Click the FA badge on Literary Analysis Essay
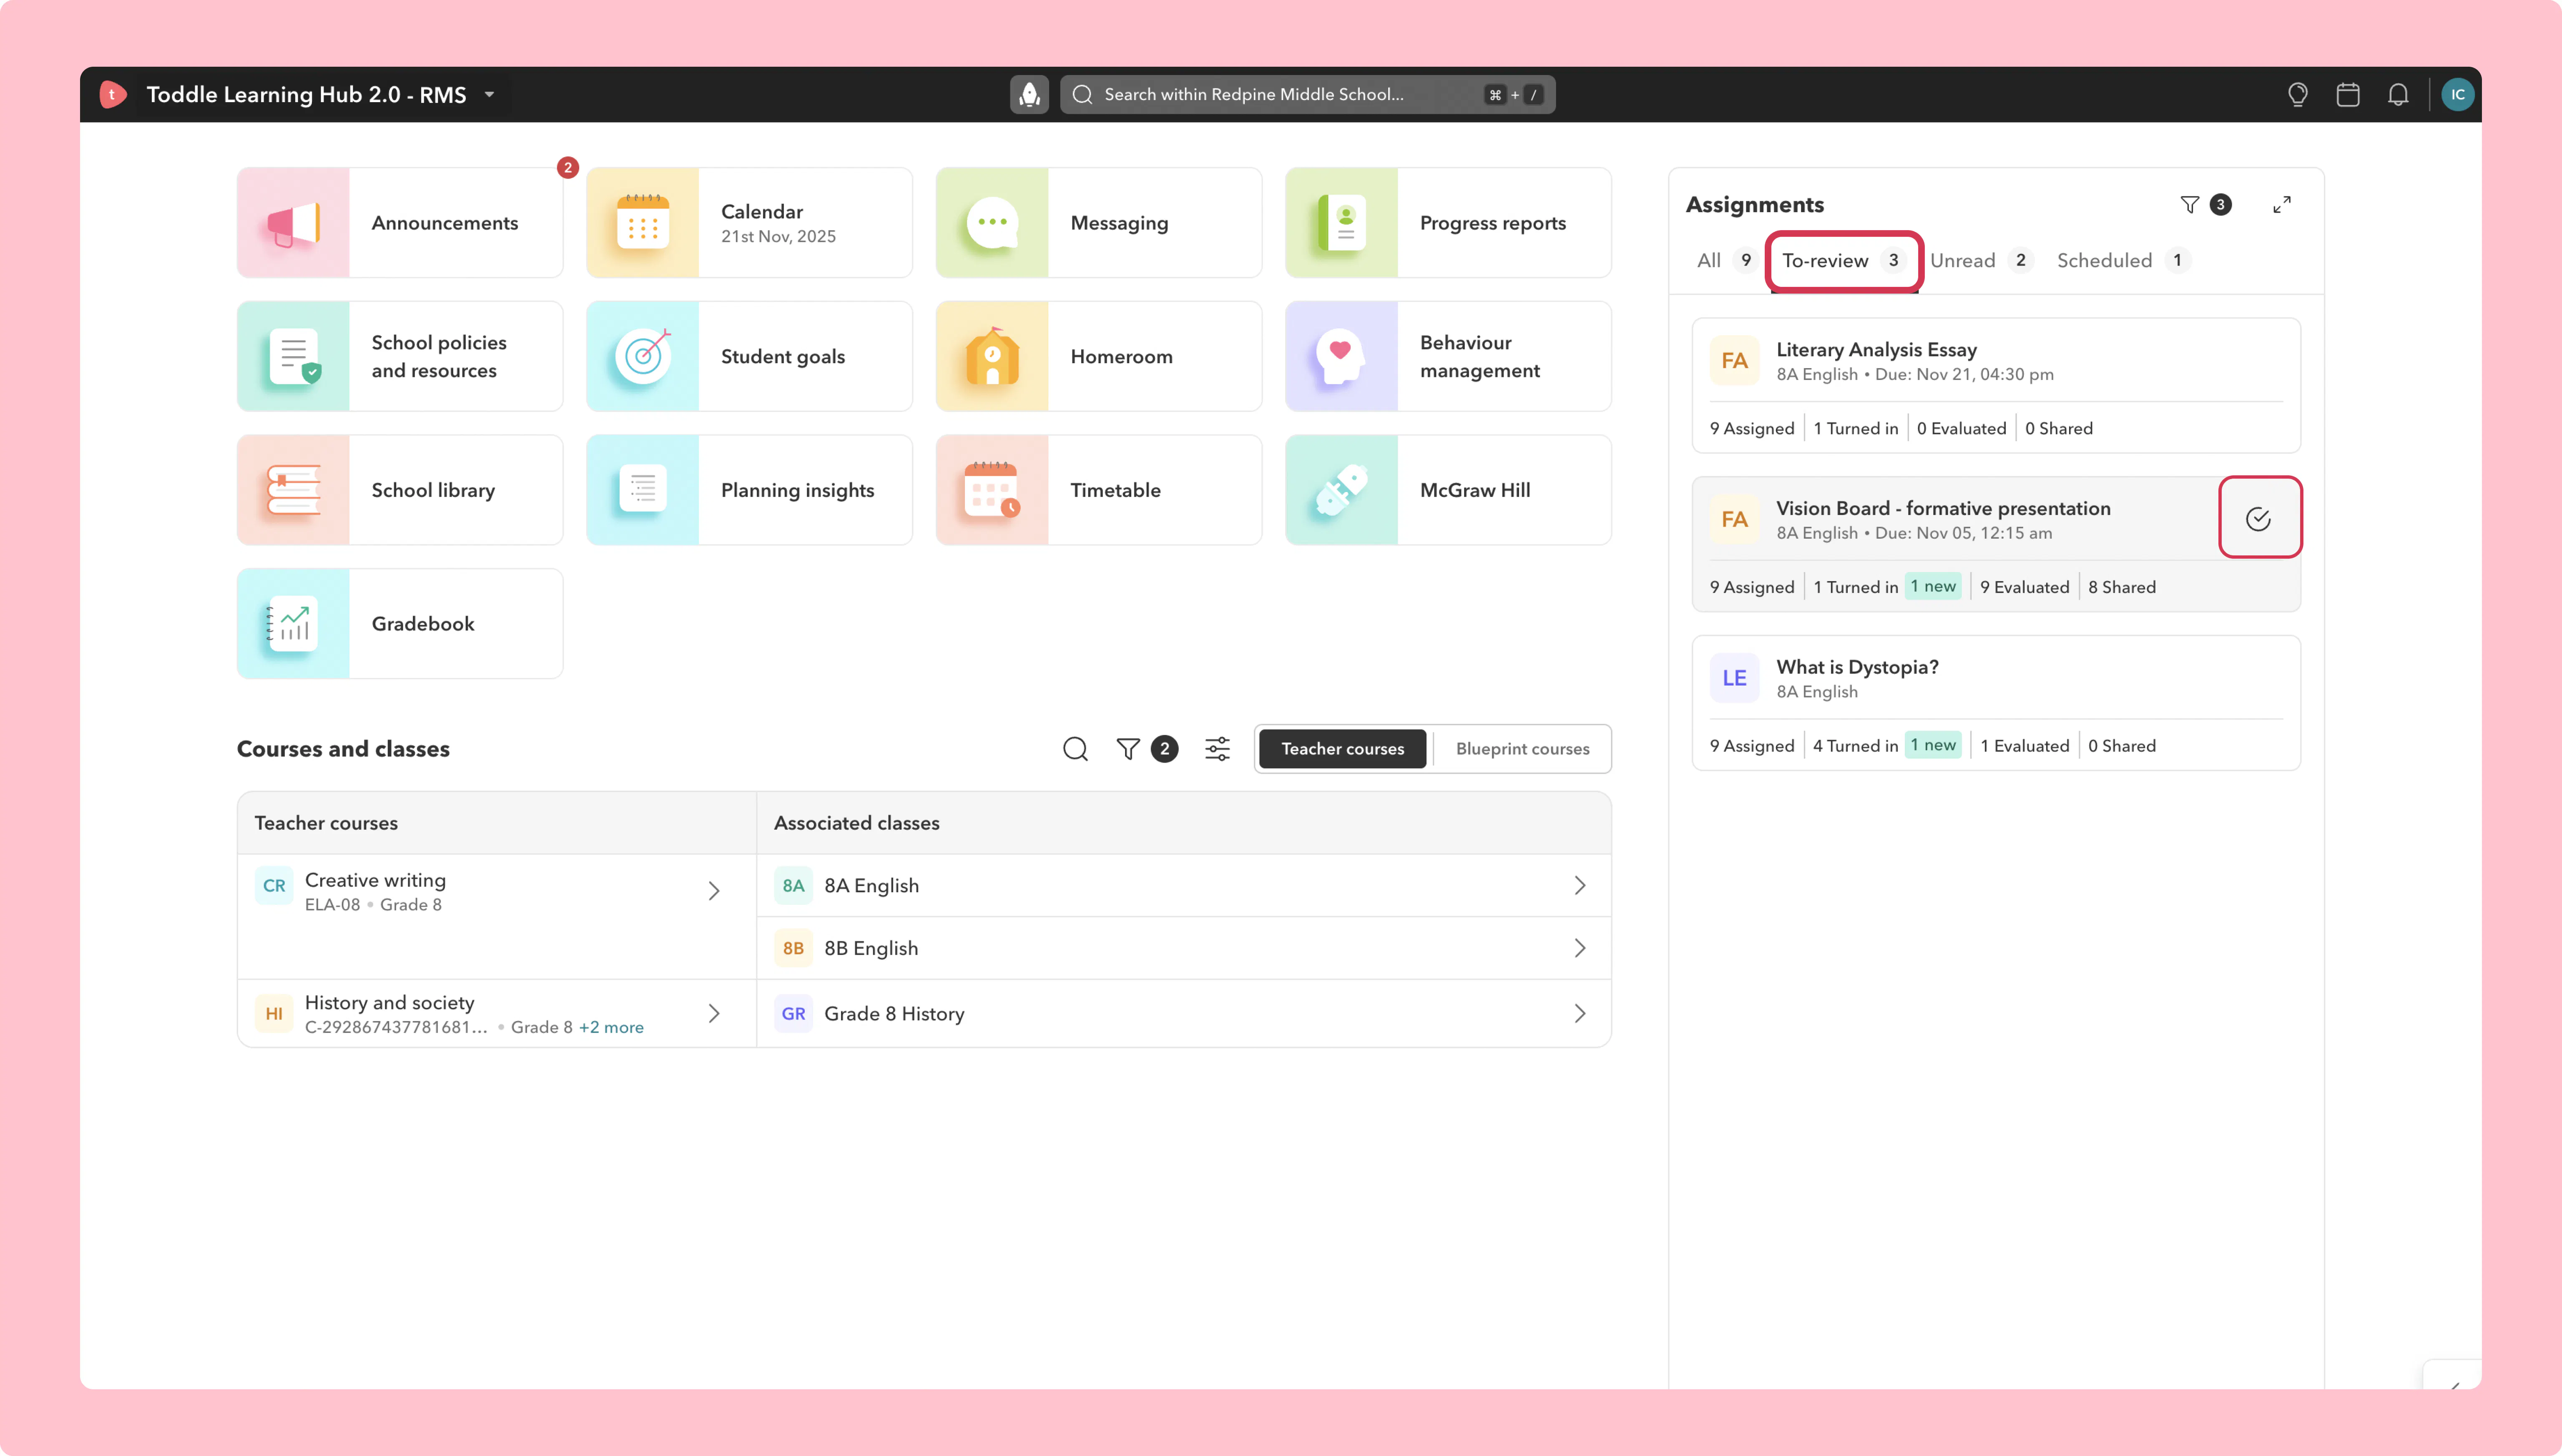2562x1456 pixels. (1734, 360)
